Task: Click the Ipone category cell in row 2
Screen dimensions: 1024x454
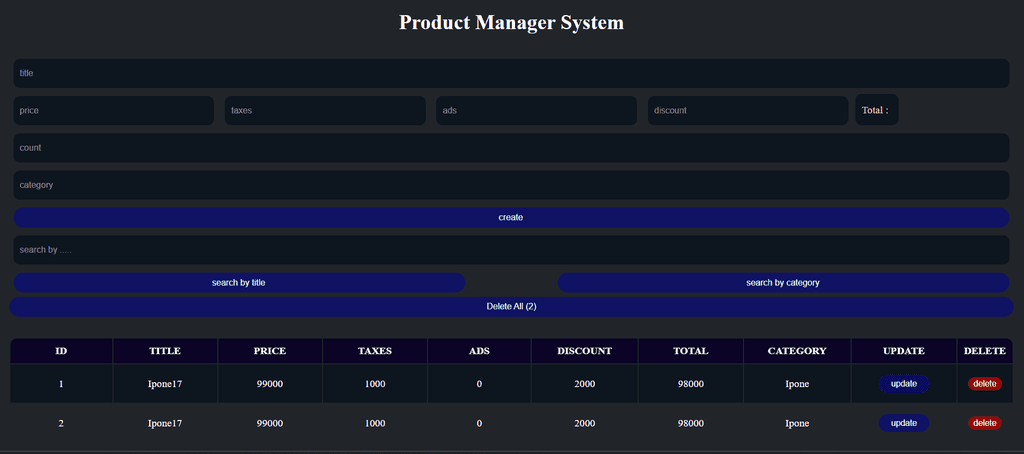Action: point(797,423)
